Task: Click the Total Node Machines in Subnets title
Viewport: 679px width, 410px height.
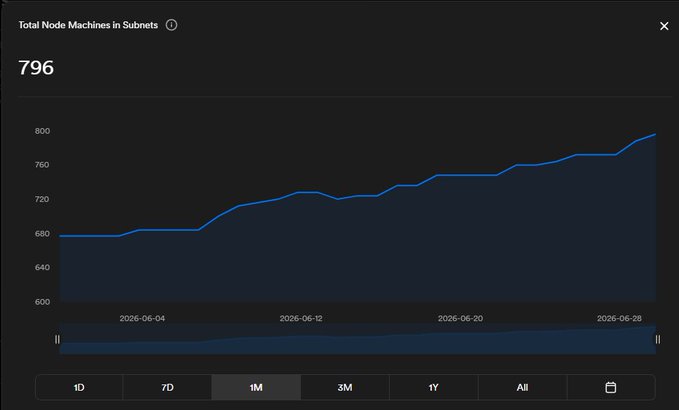Action: (x=88, y=25)
